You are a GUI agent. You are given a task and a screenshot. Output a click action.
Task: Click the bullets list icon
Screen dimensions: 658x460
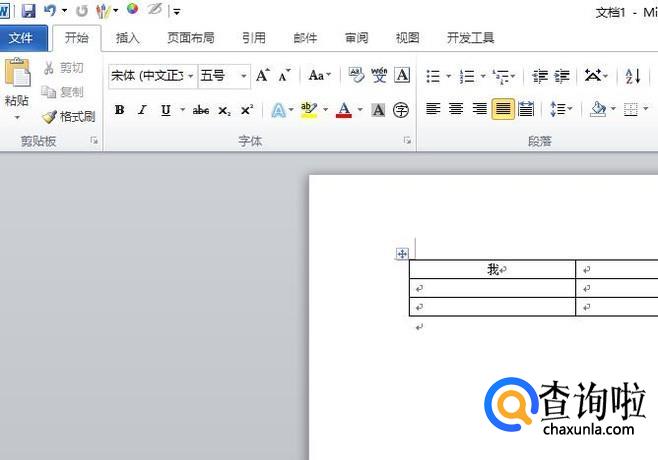pos(433,76)
